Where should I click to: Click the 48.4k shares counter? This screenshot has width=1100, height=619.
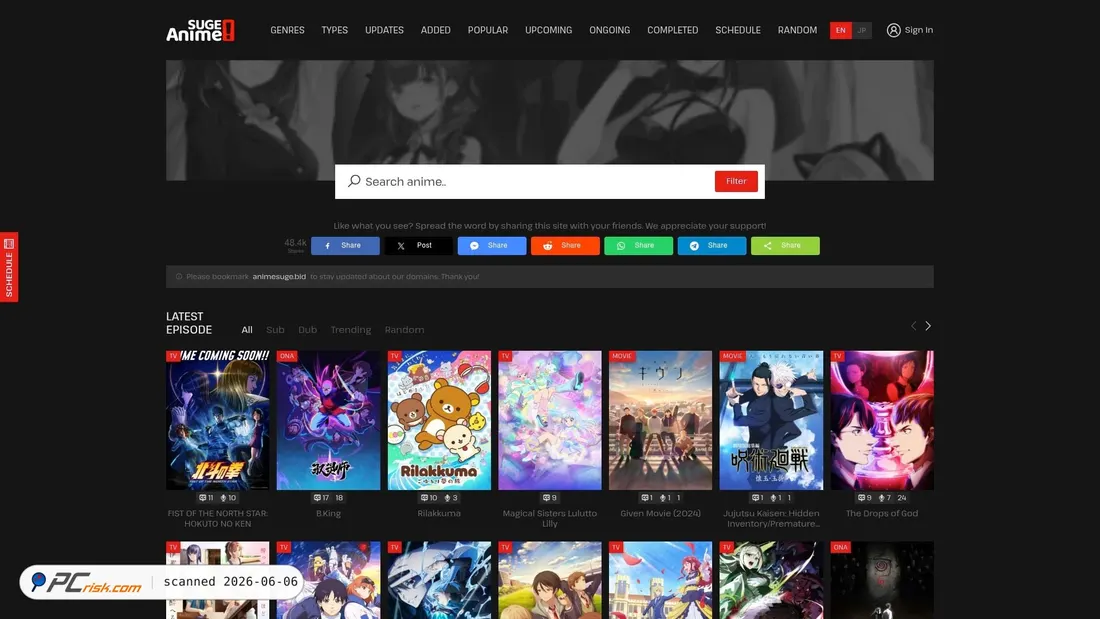(x=295, y=245)
